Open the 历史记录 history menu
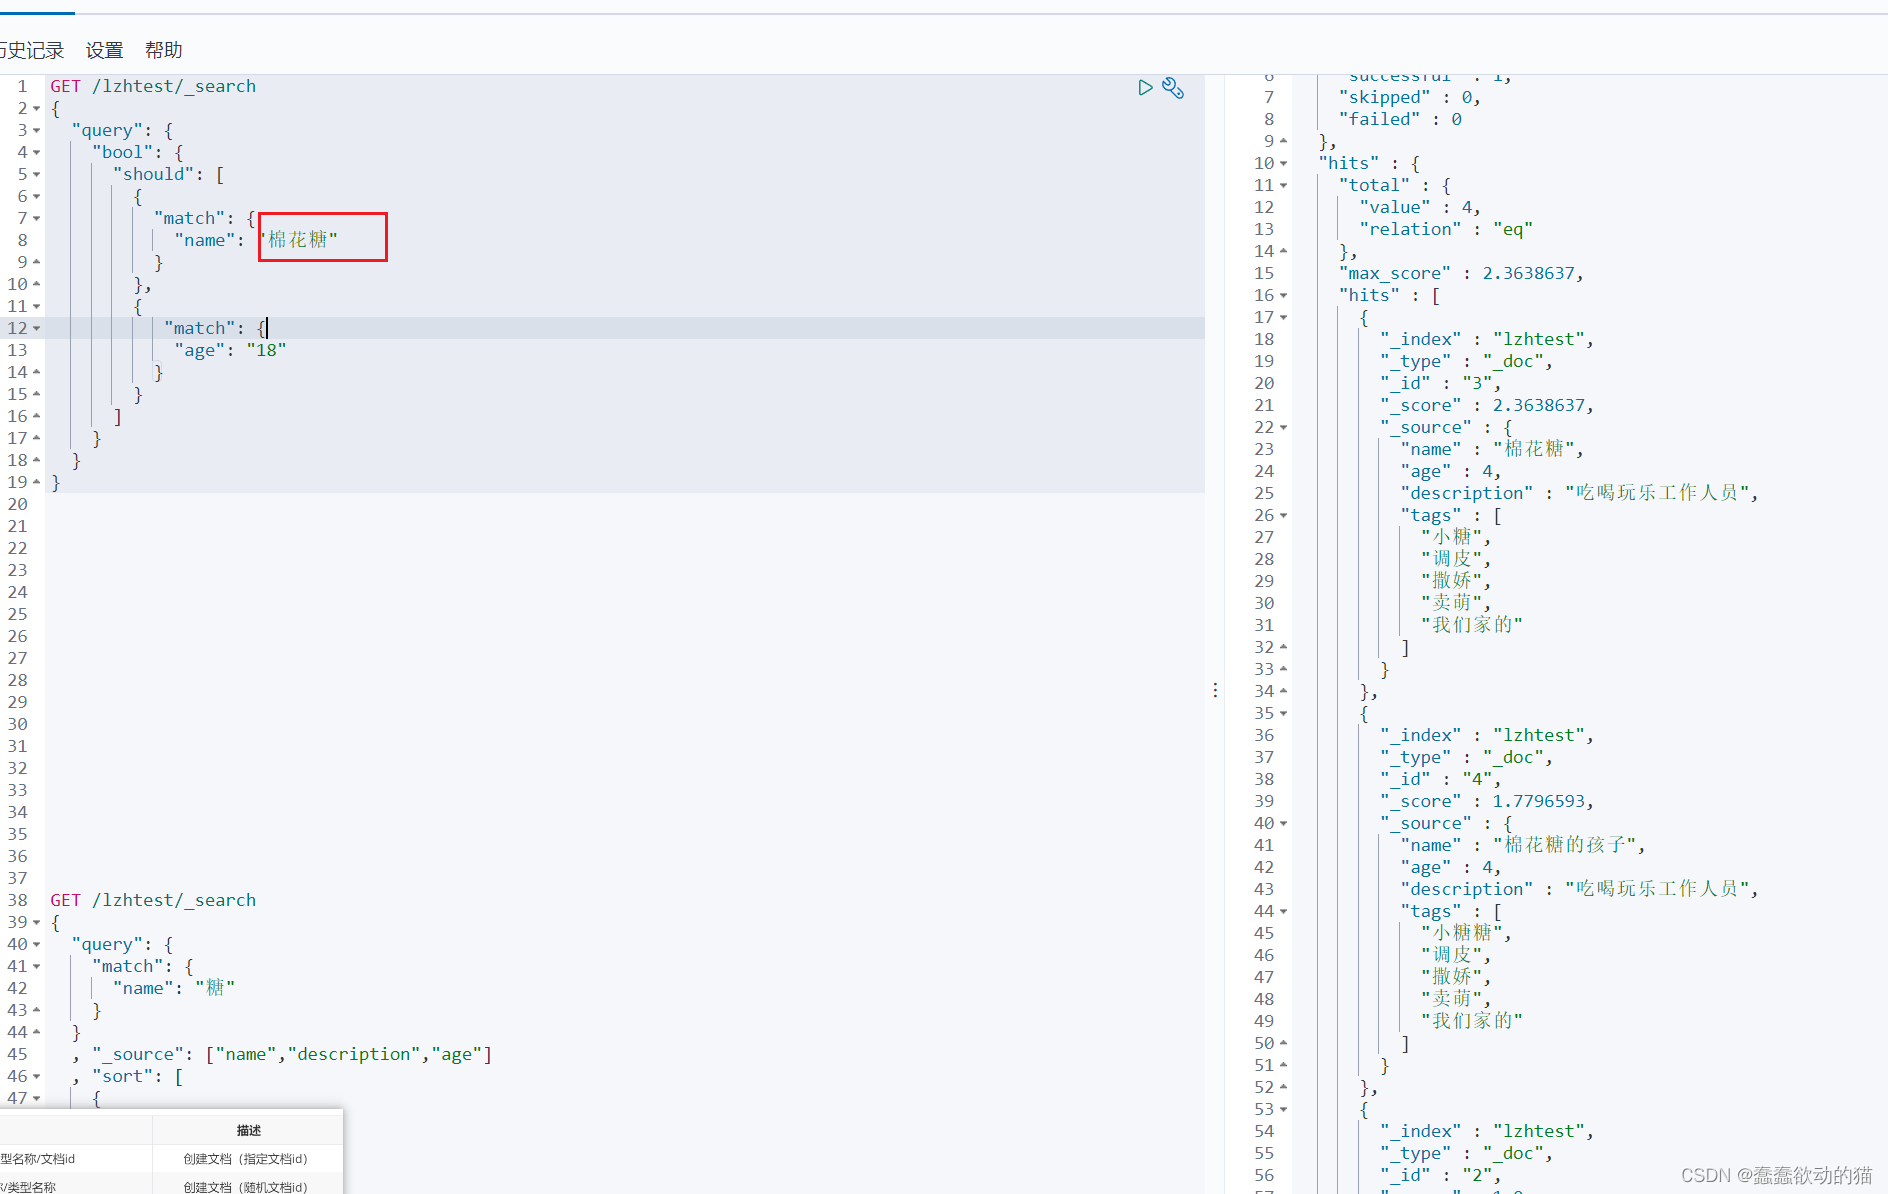The image size is (1888, 1194). click(x=32, y=50)
